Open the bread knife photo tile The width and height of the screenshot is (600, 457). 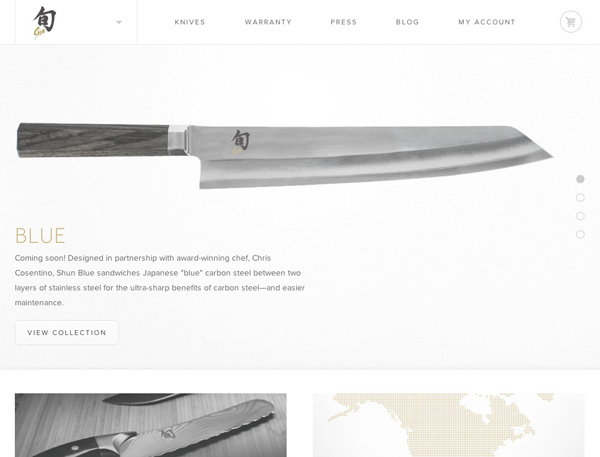(x=151, y=425)
